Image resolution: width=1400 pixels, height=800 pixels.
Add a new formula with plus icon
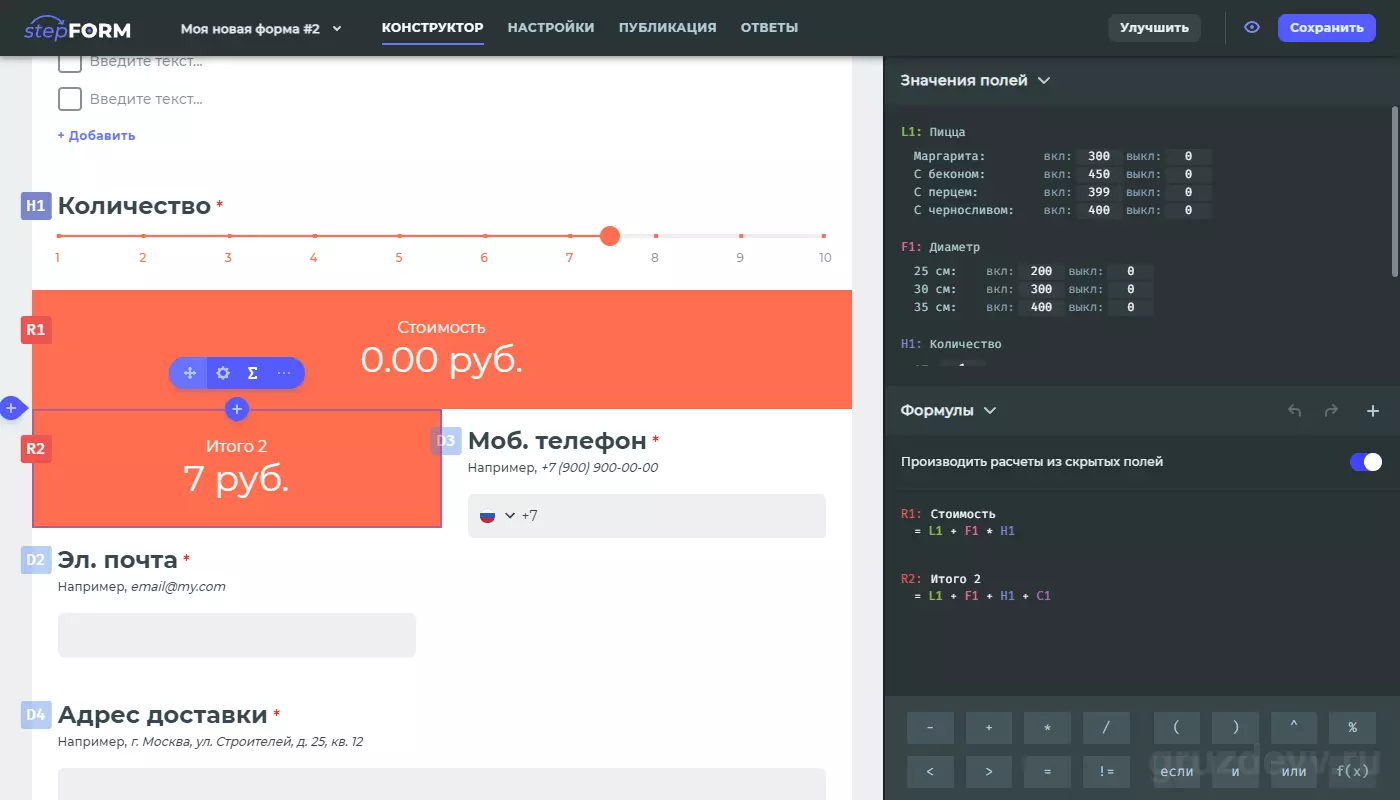1373,411
